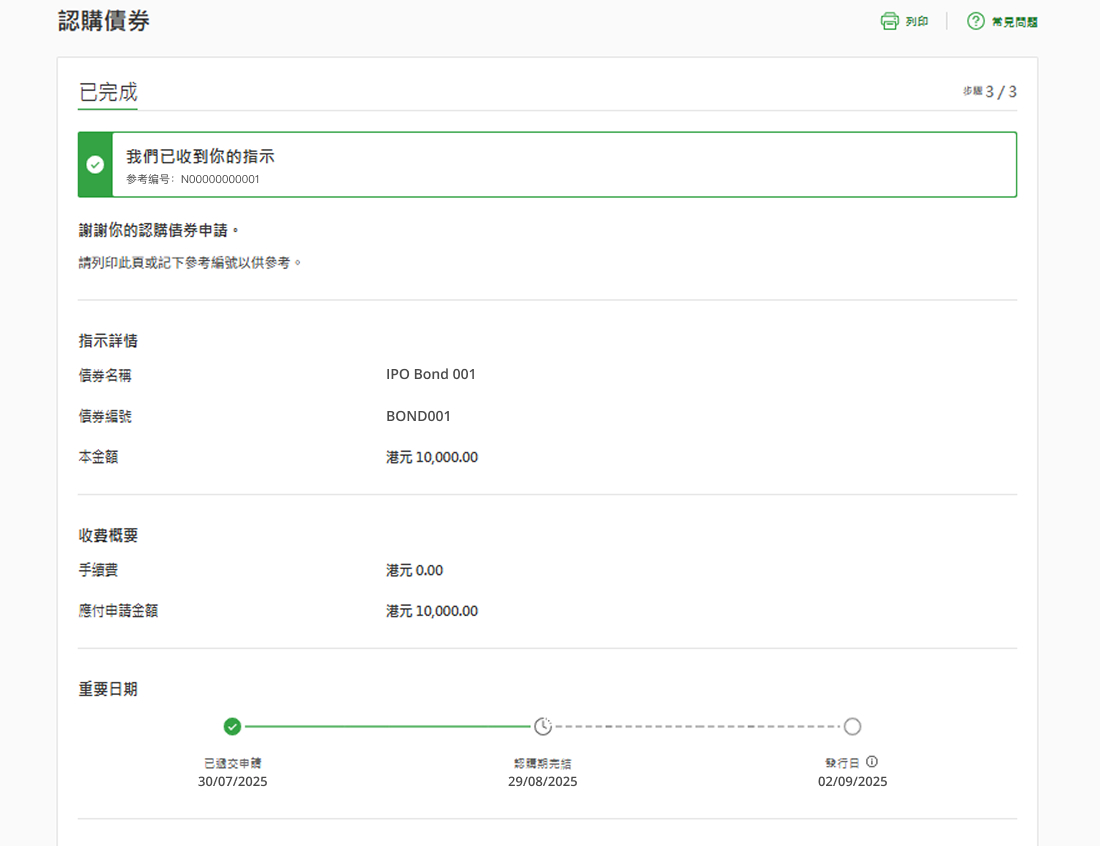Click the 本金額 value 港元 10,000.00
The image size is (1100, 846).
pyautogui.click(x=432, y=457)
